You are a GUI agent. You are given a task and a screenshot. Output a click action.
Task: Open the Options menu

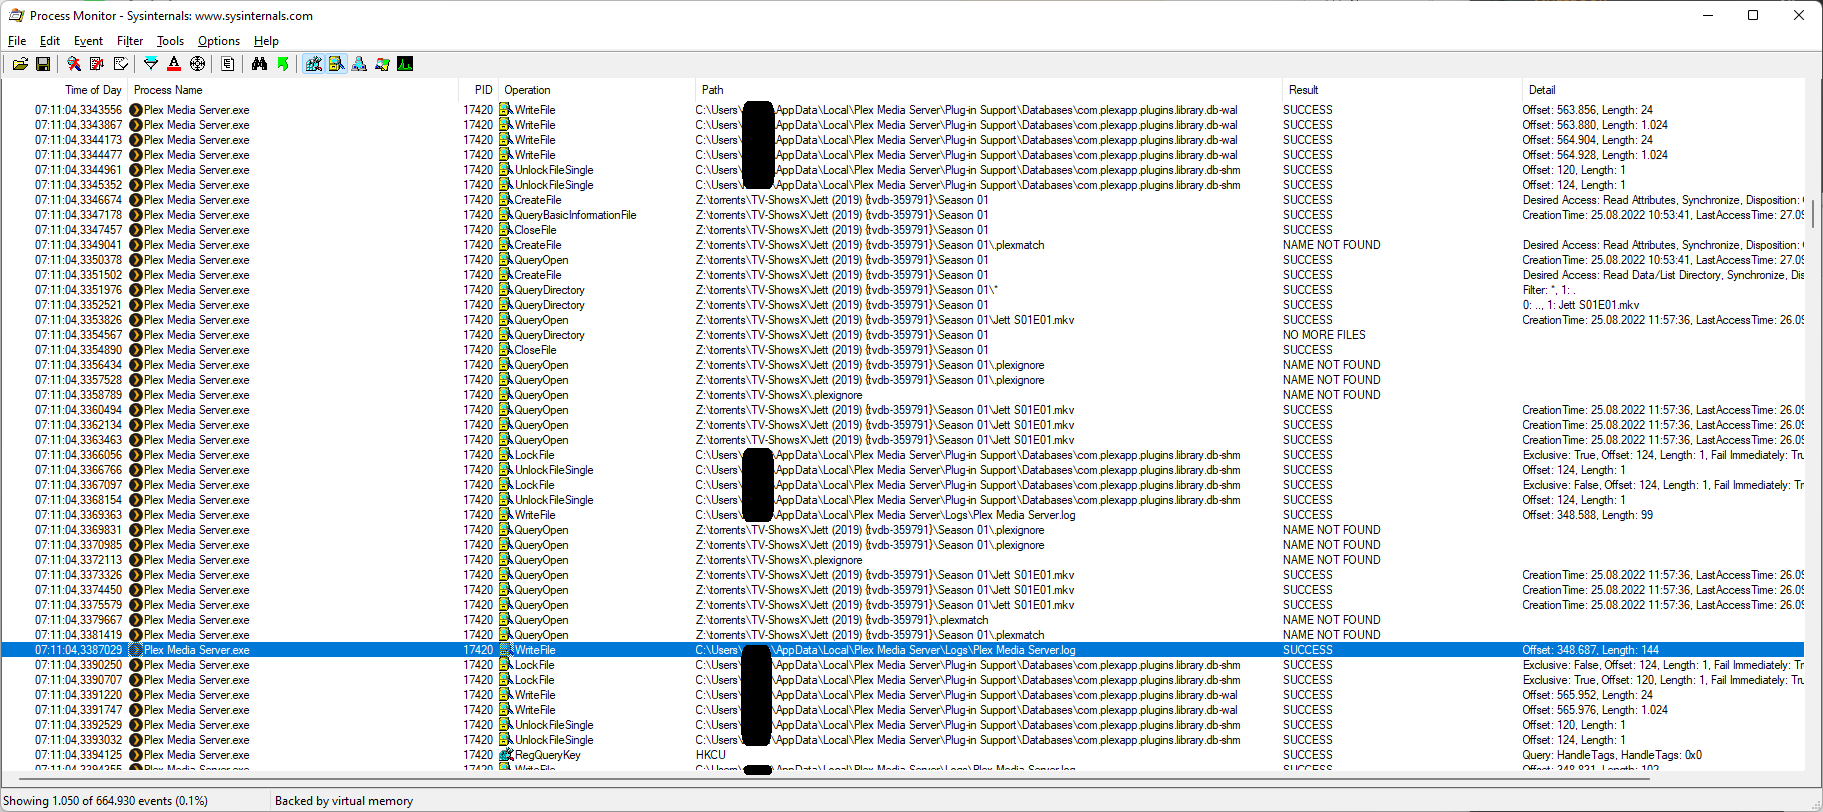point(219,41)
